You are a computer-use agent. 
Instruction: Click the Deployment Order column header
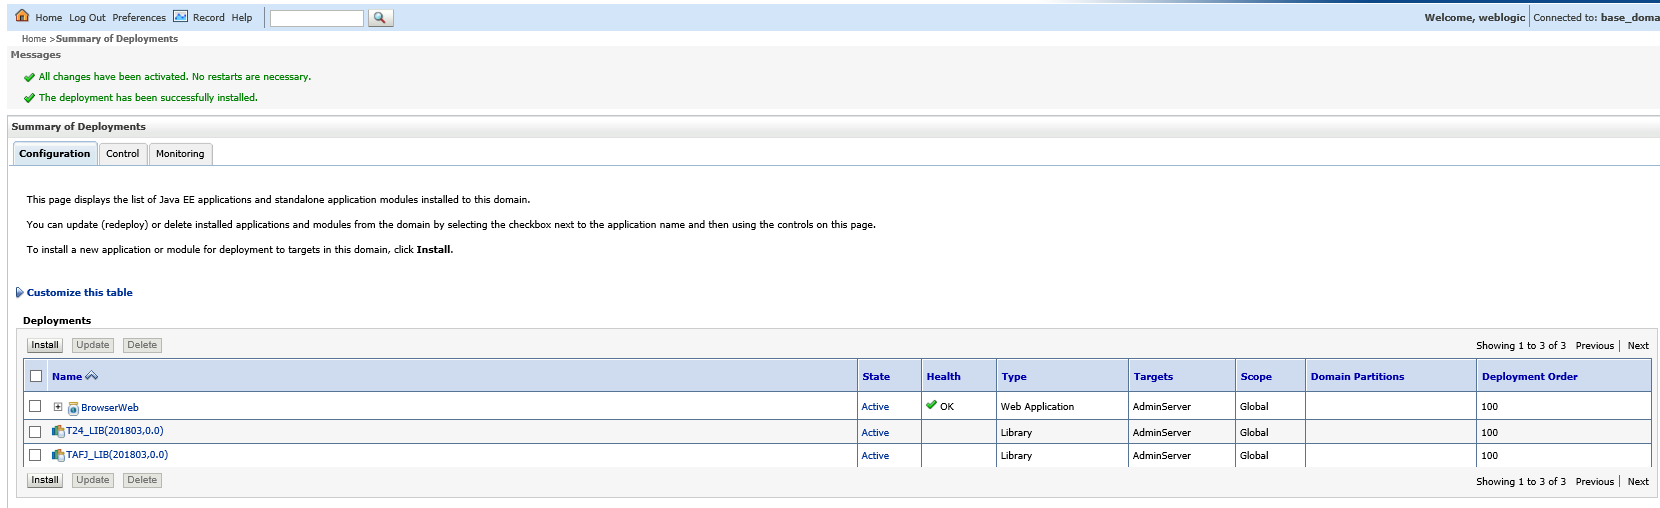(1529, 377)
